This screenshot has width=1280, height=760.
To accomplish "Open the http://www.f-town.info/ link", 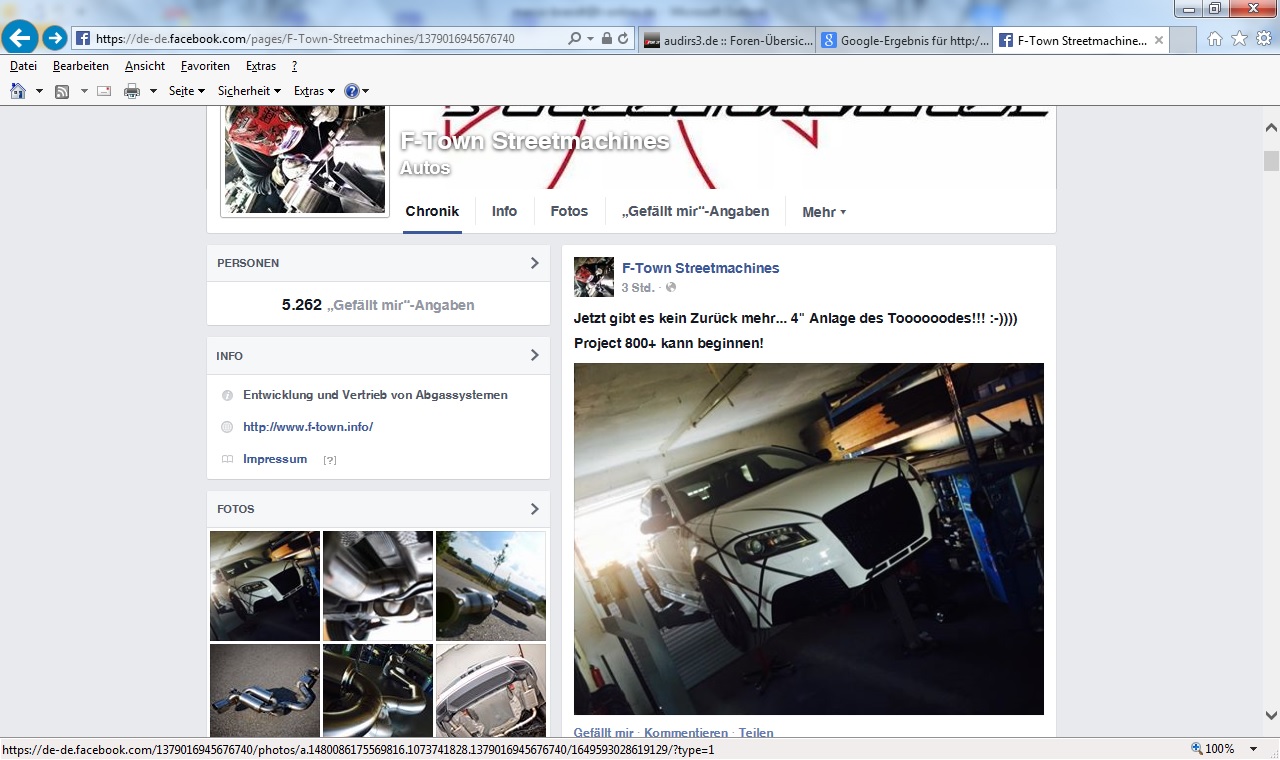I will 308,427.
